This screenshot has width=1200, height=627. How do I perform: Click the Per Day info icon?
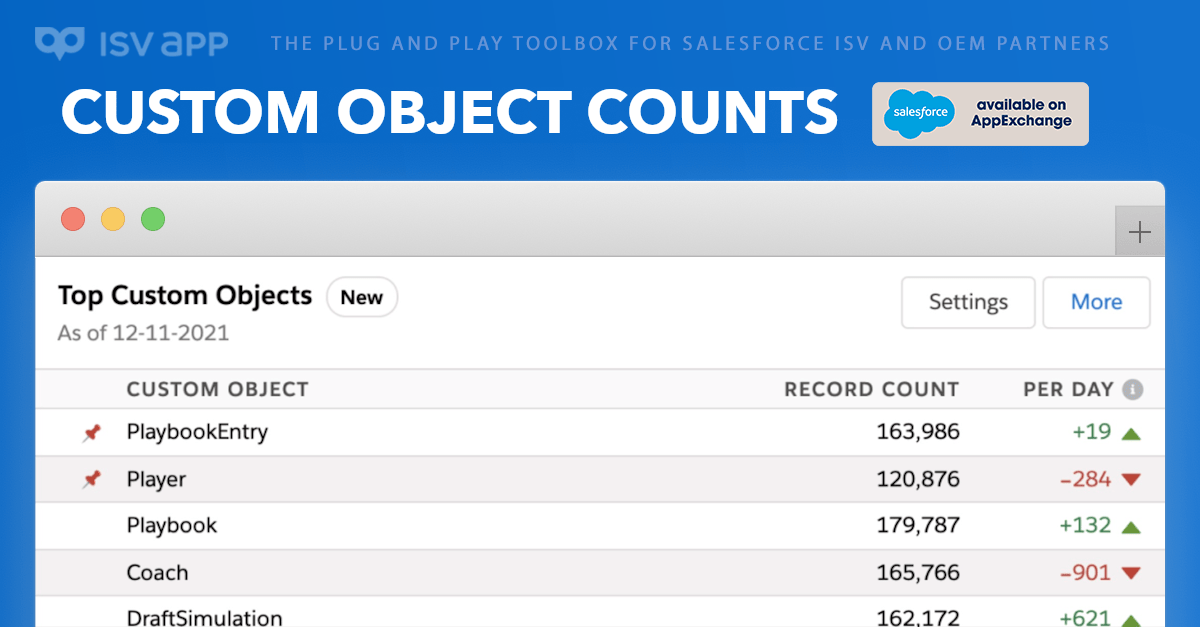(x=1132, y=390)
